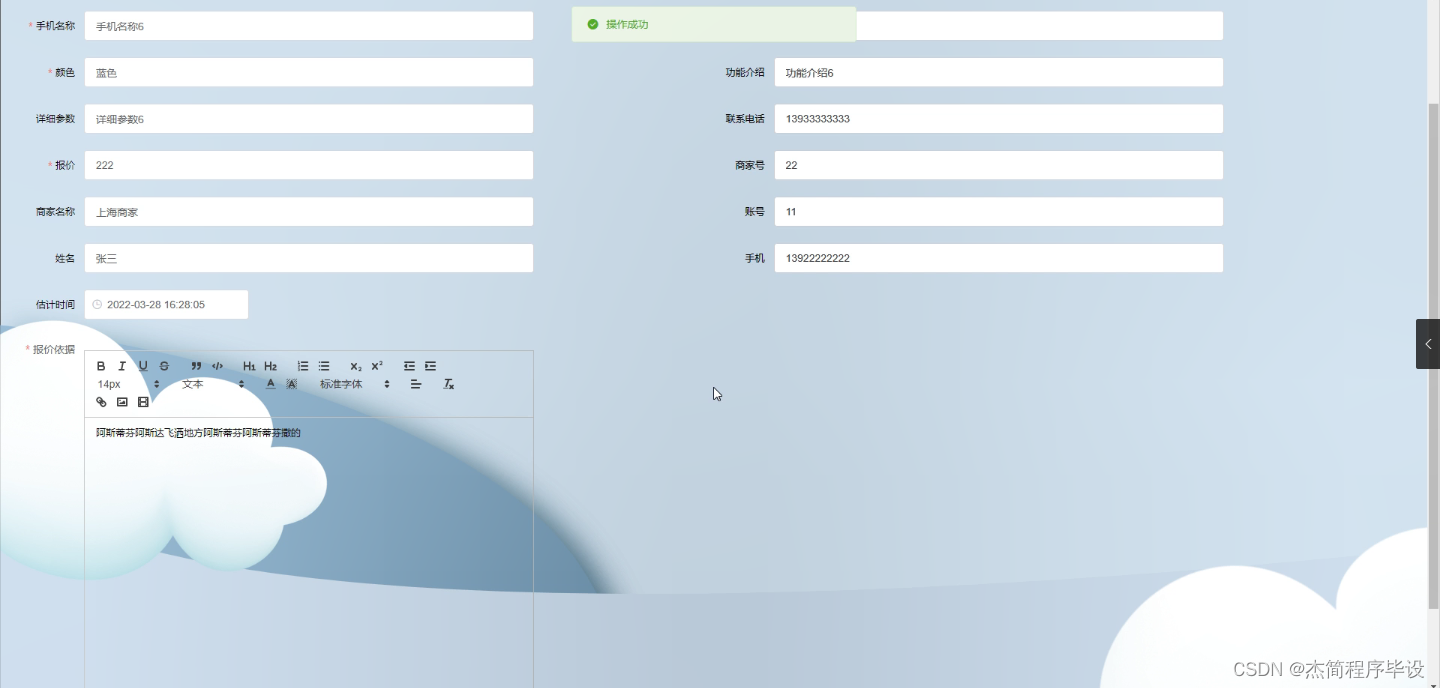Viewport: 1440px width, 688px height.
Task: Dismiss the 操作成功 success notification
Action: [712, 25]
